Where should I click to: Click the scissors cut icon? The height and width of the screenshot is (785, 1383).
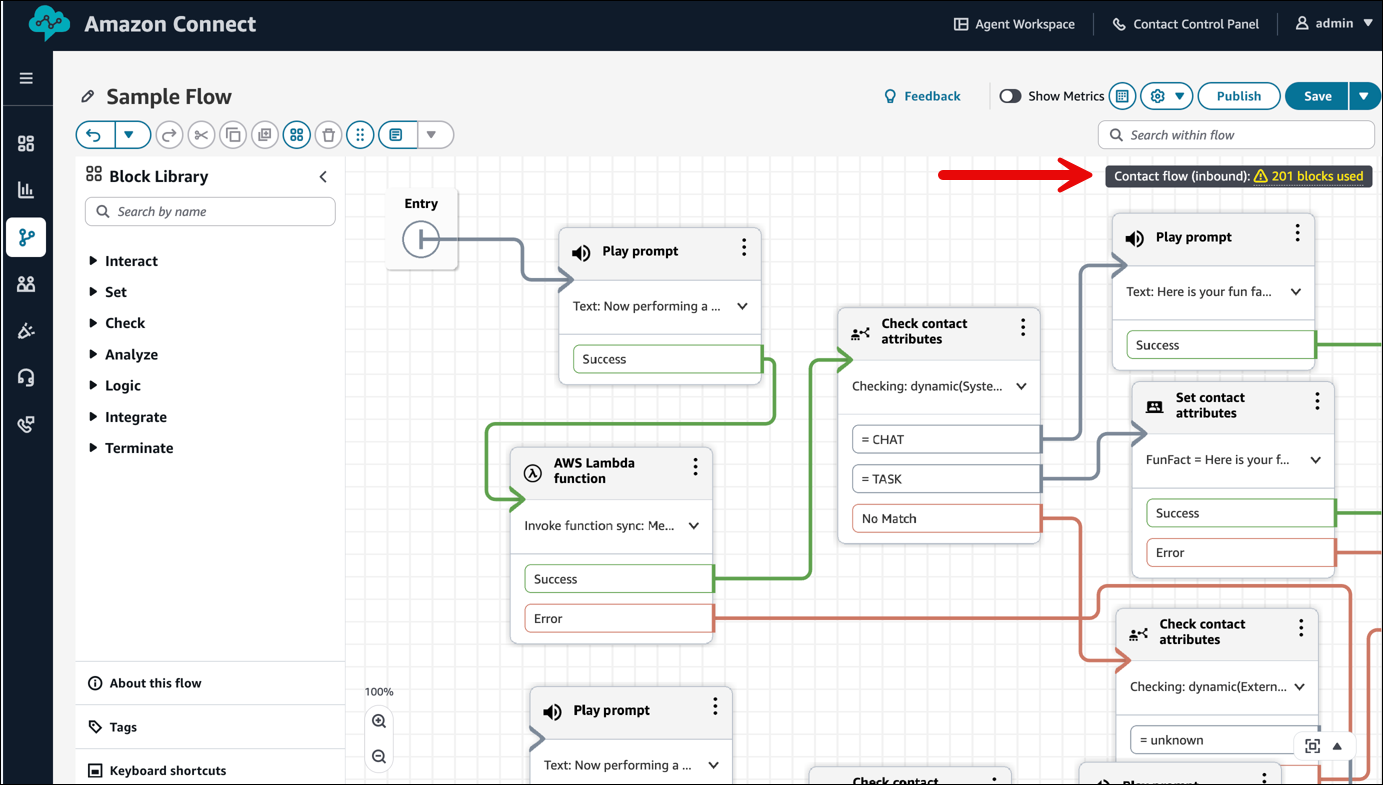(x=201, y=135)
